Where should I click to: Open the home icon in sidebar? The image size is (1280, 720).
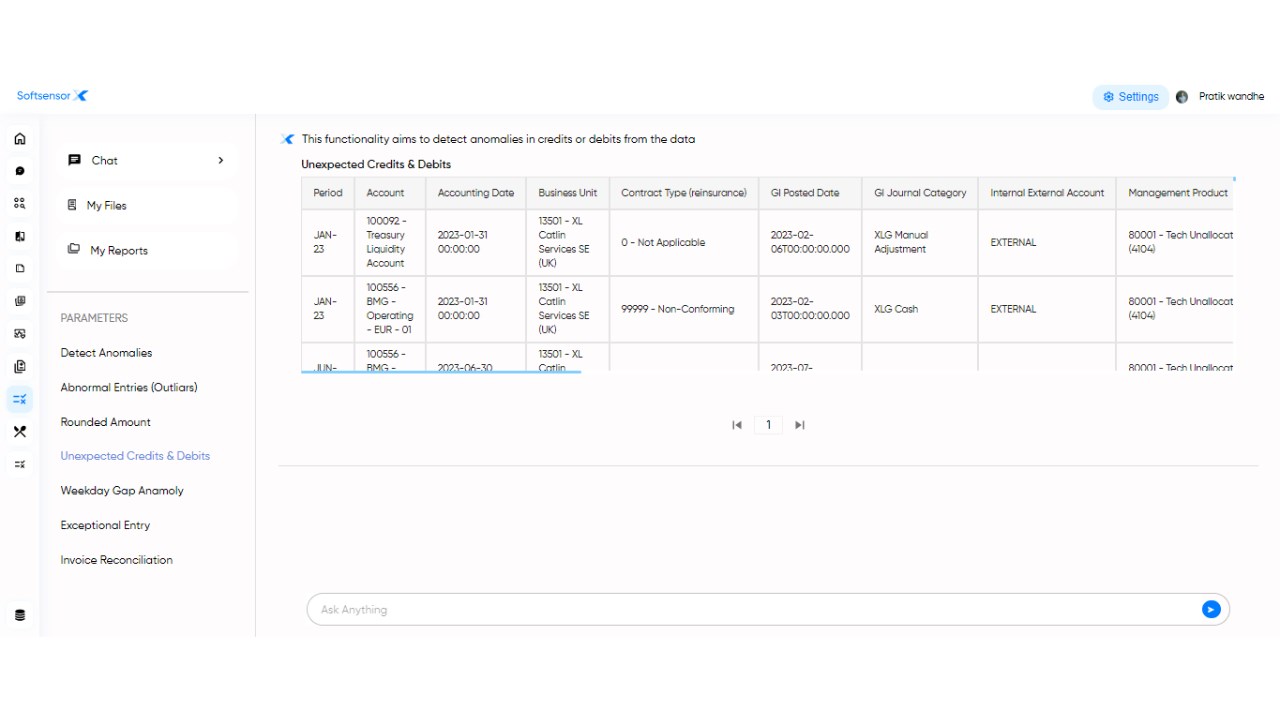click(x=19, y=139)
